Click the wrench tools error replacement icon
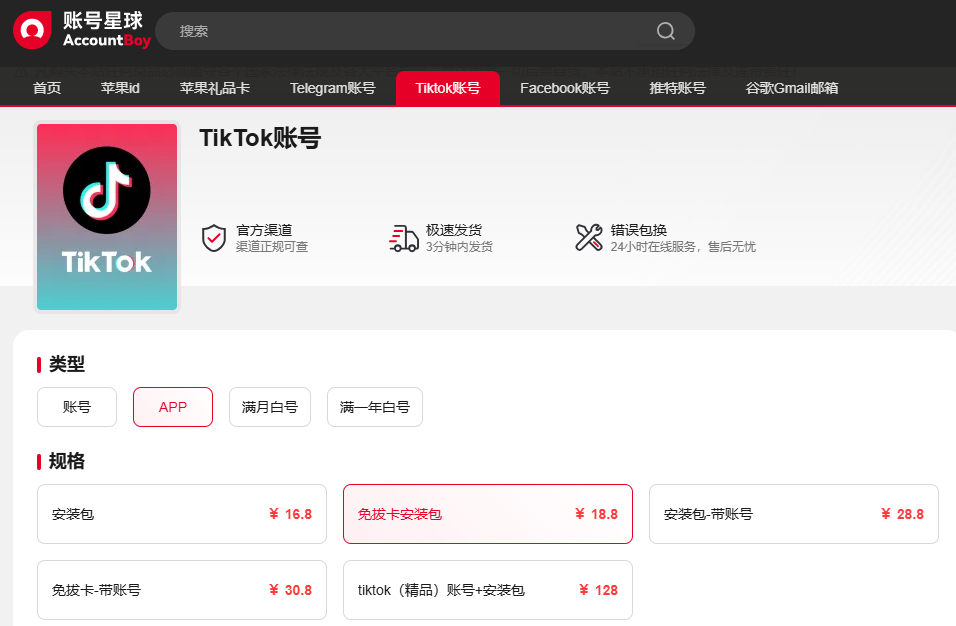The width and height of the screenshot is (956, 626). [588, 238]
